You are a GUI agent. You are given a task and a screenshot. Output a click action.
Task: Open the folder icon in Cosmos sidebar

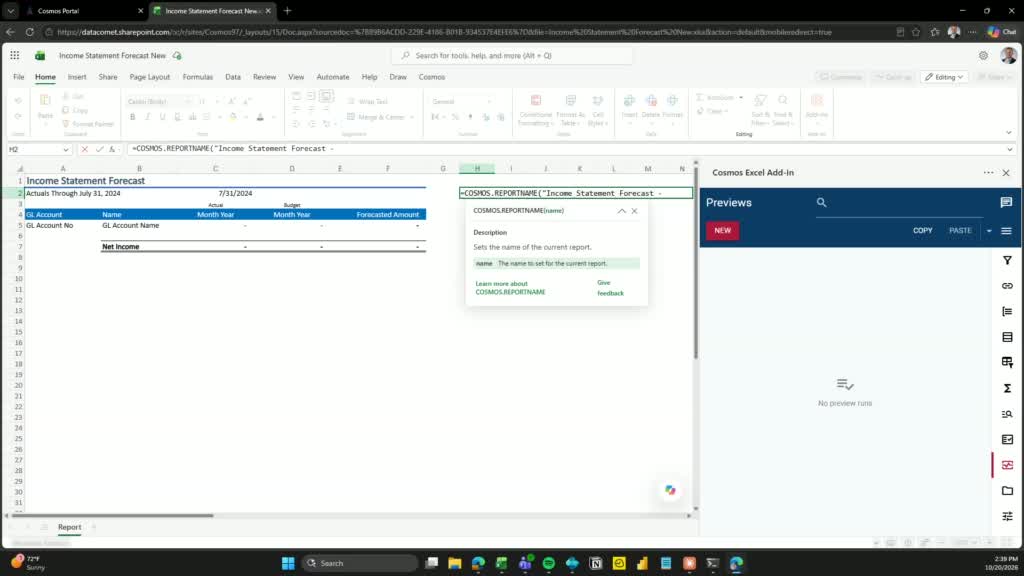click(x=1007, y=490)
